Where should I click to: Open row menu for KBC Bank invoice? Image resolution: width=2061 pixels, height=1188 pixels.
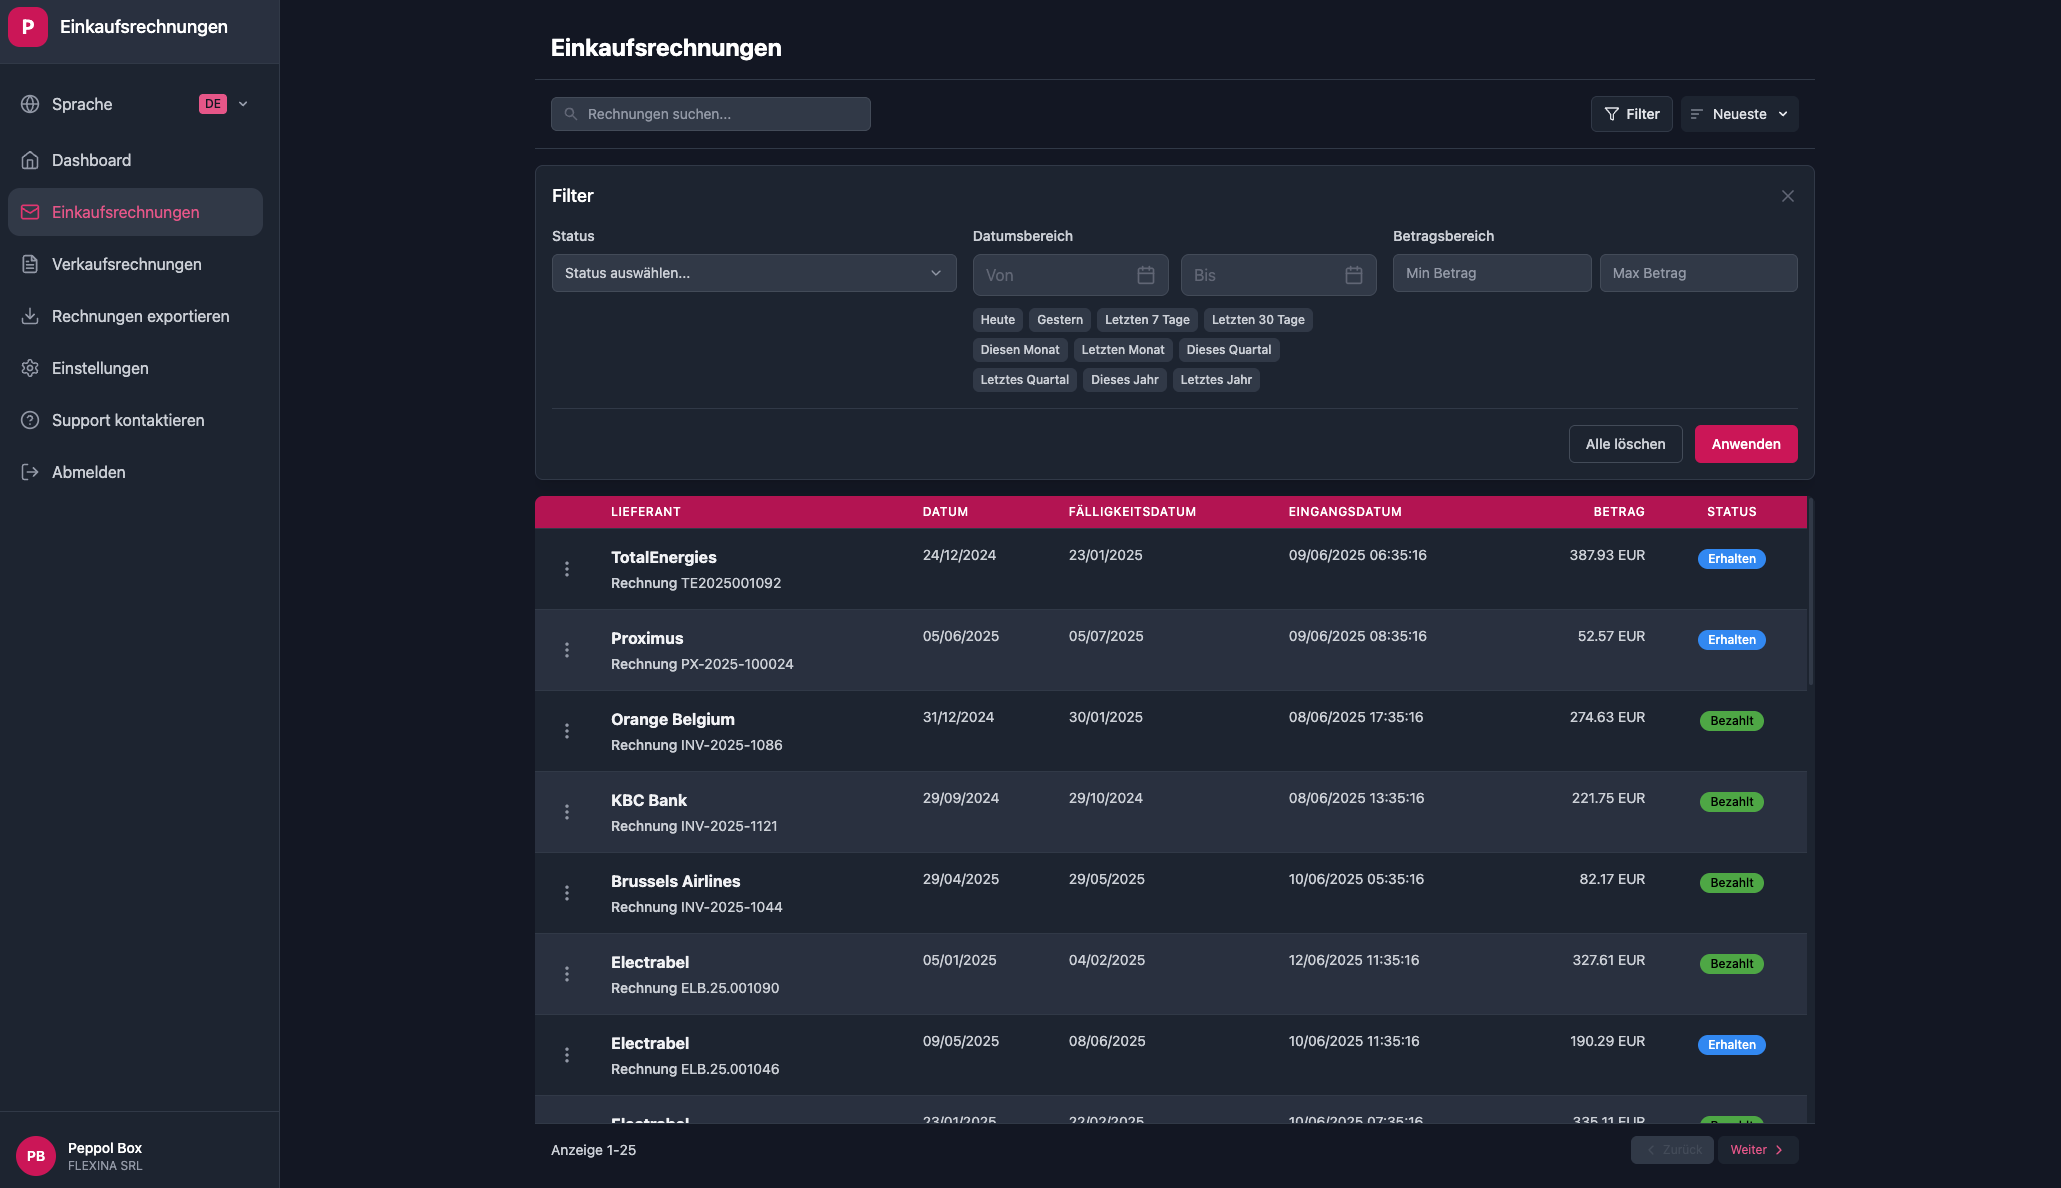click(x=567, y=812)
